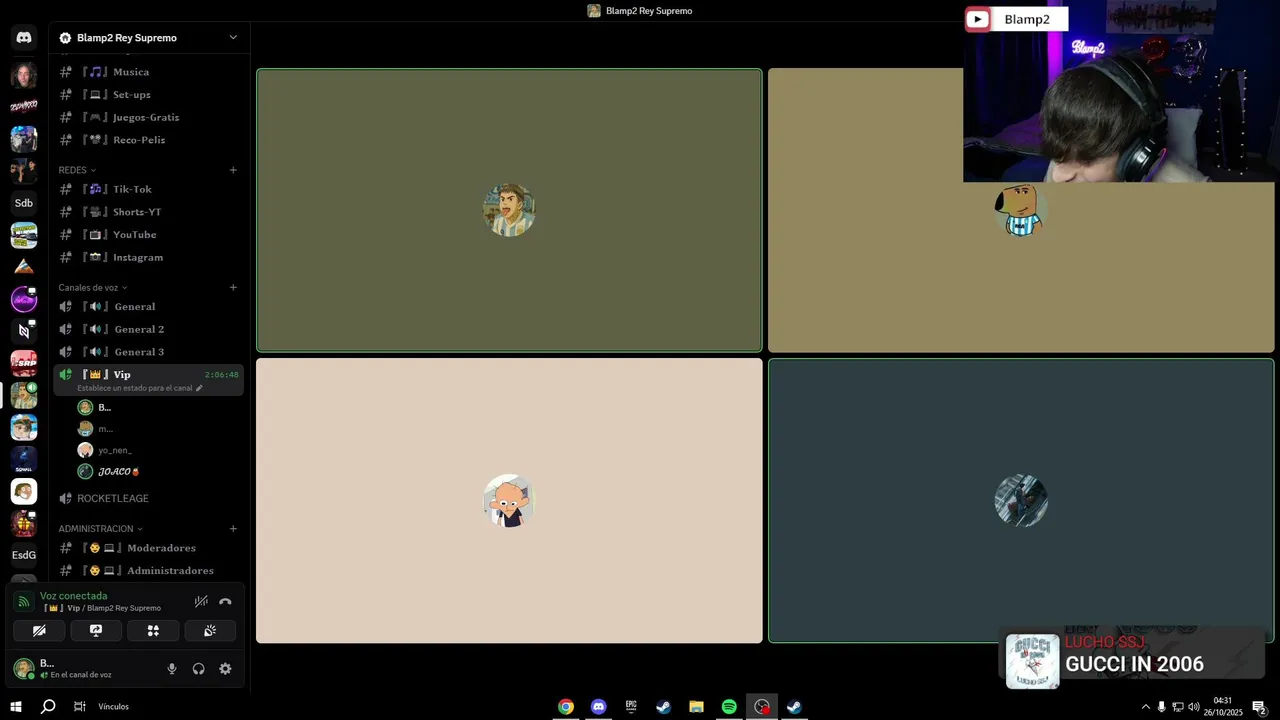
Task: Open the Instagram channel
Action: [x=149, y=257]
